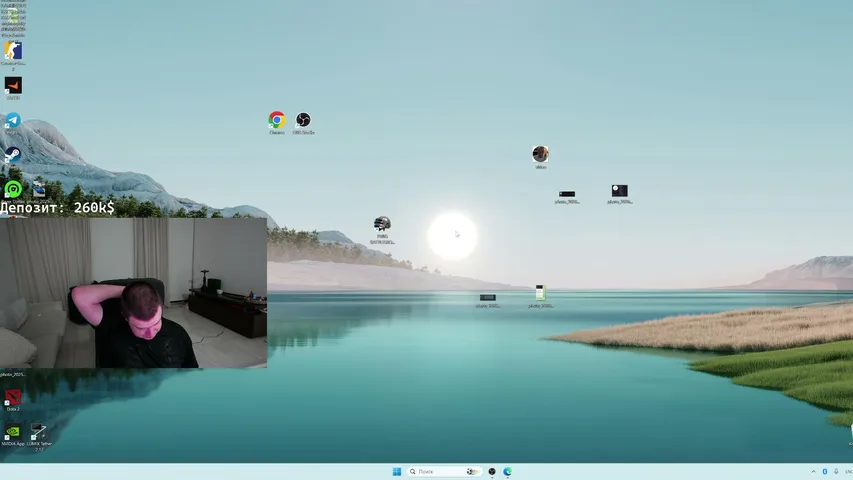Click the taskbar search field
853x480 pixels.
pyautogui.click(x=444, y=471)
